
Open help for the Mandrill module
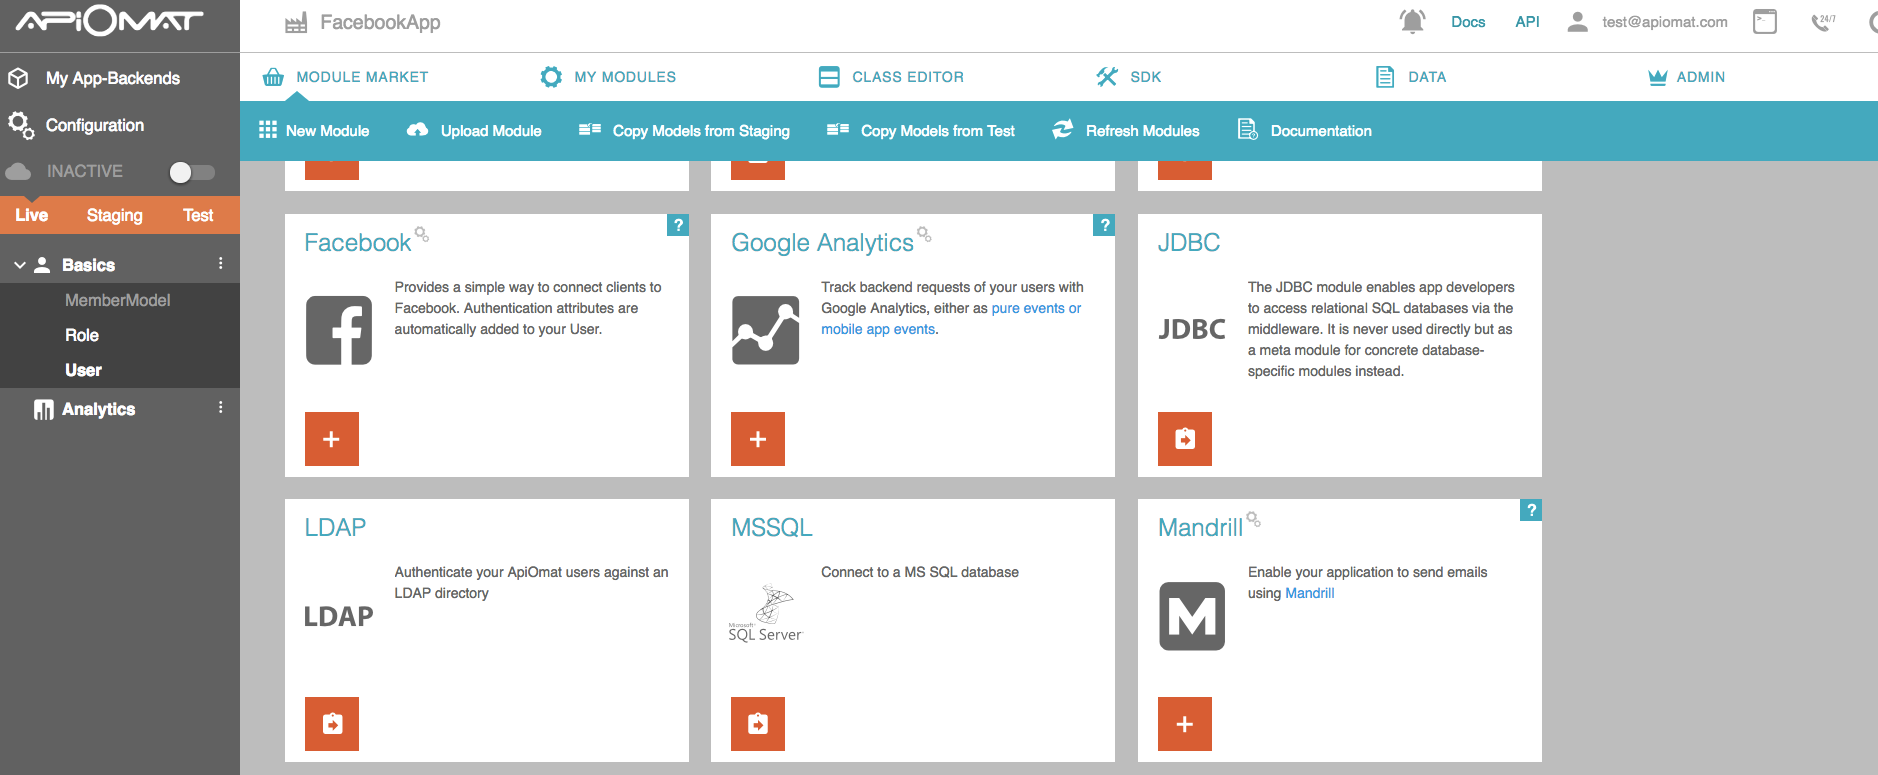pos(1531,510)
